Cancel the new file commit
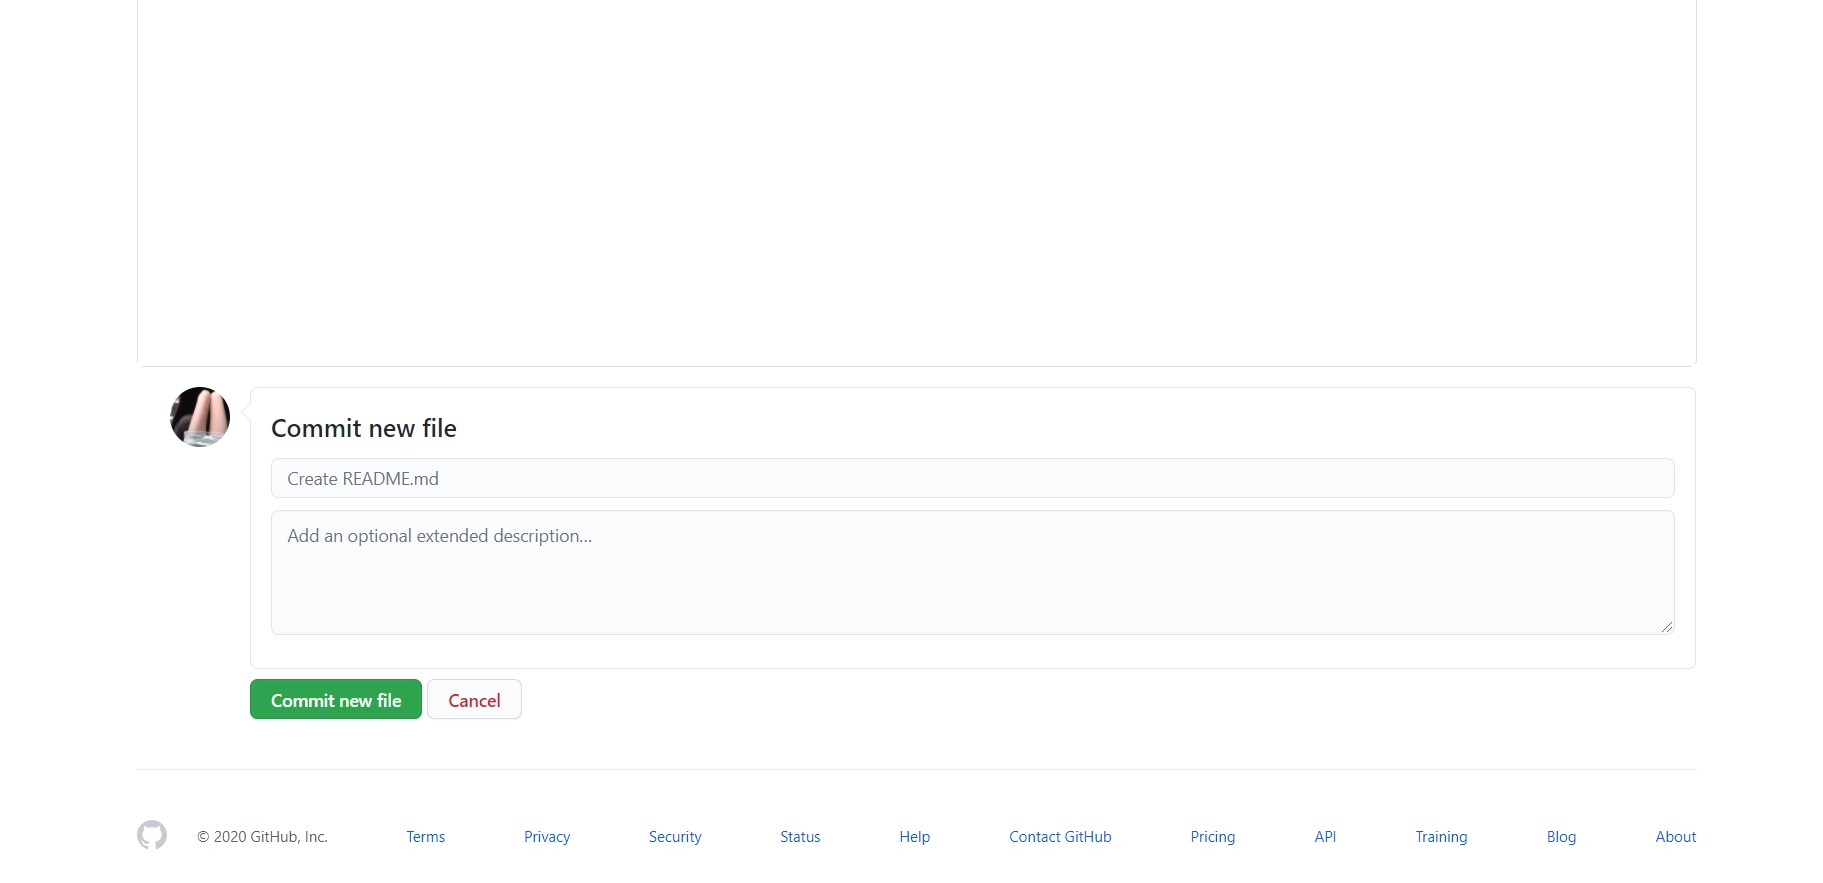The width and height of the screenshot is (1823, 883). click(x=474, y=700)
